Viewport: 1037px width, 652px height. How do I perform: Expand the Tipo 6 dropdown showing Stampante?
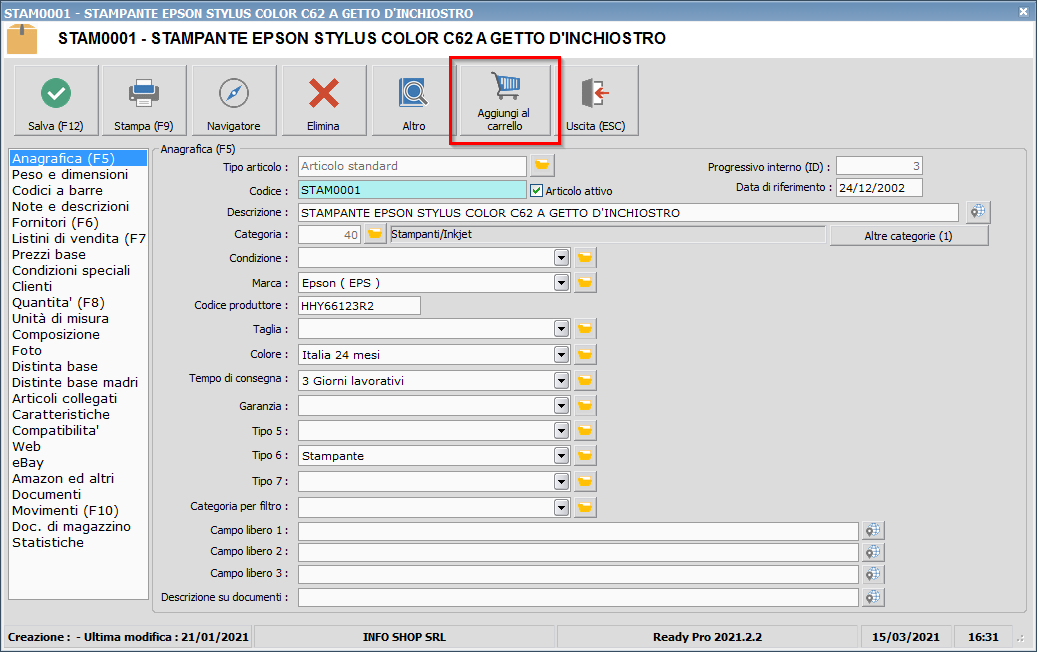point(561,456)
